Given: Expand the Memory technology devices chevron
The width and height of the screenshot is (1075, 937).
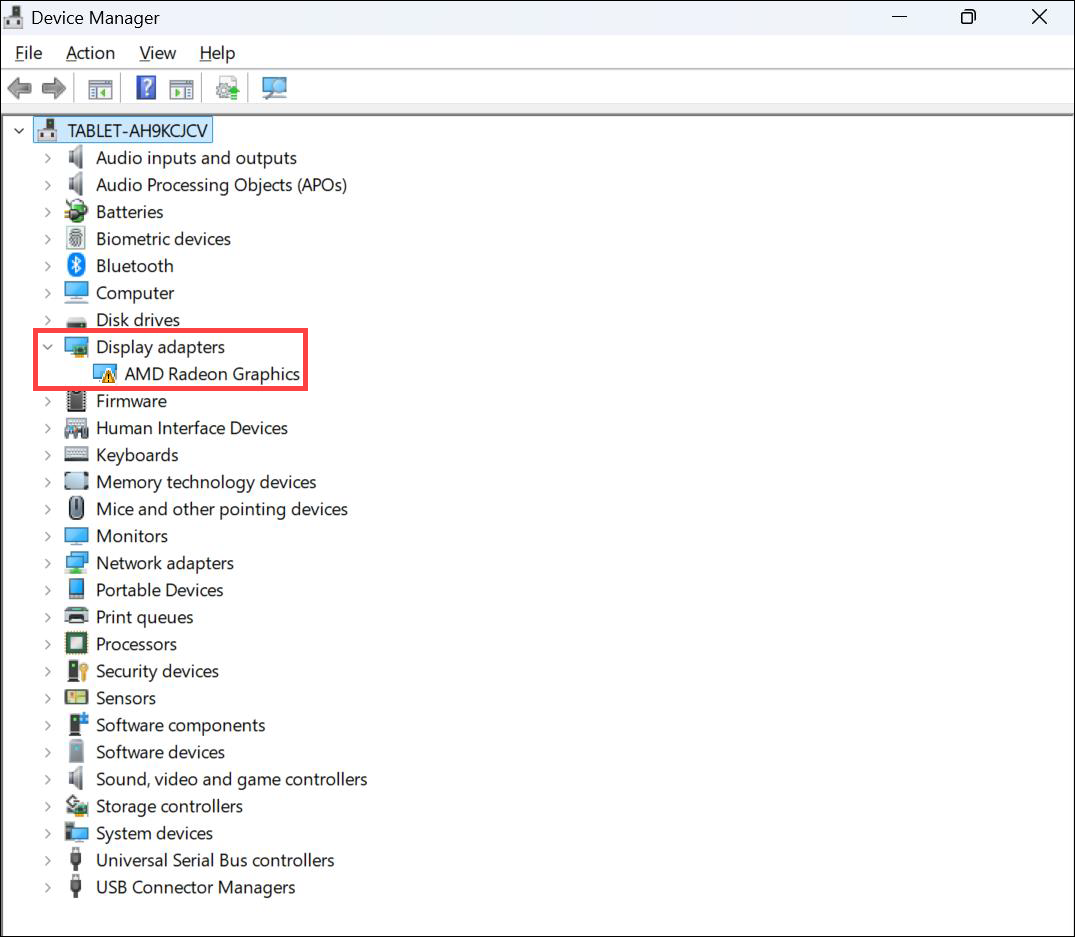Looking at the screenshot, I should coord(47,482).
